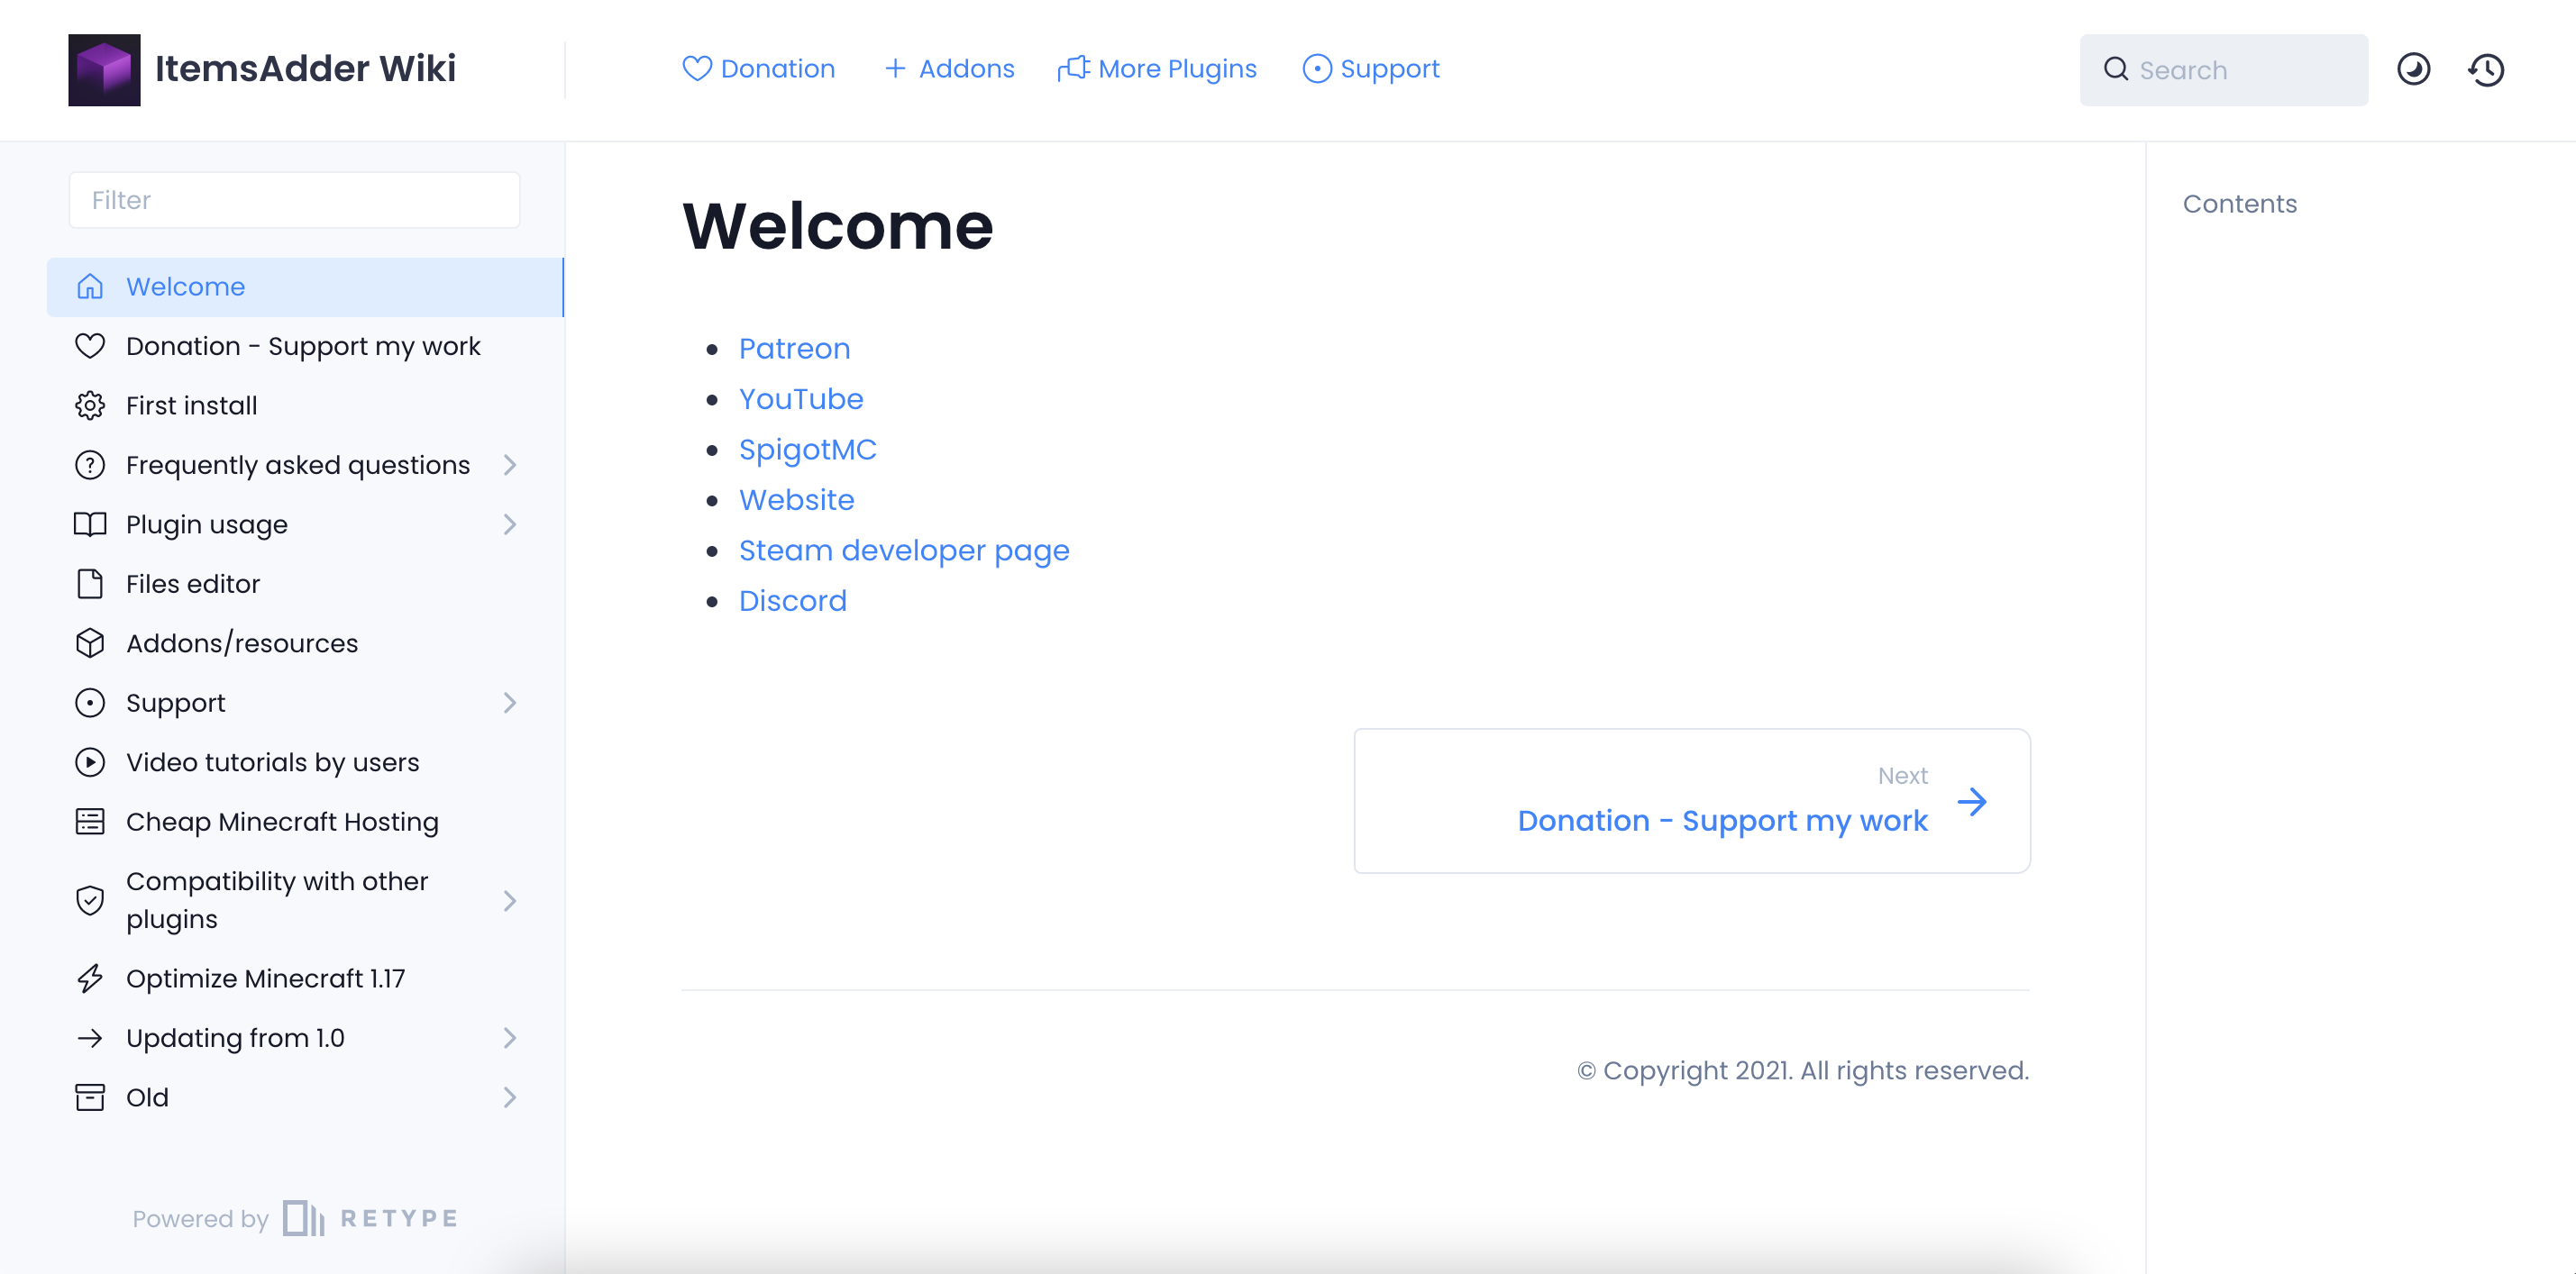Expand the Old section in sidebar
Screen dimensions: 2576x1274
click(x=511, y=1097)
